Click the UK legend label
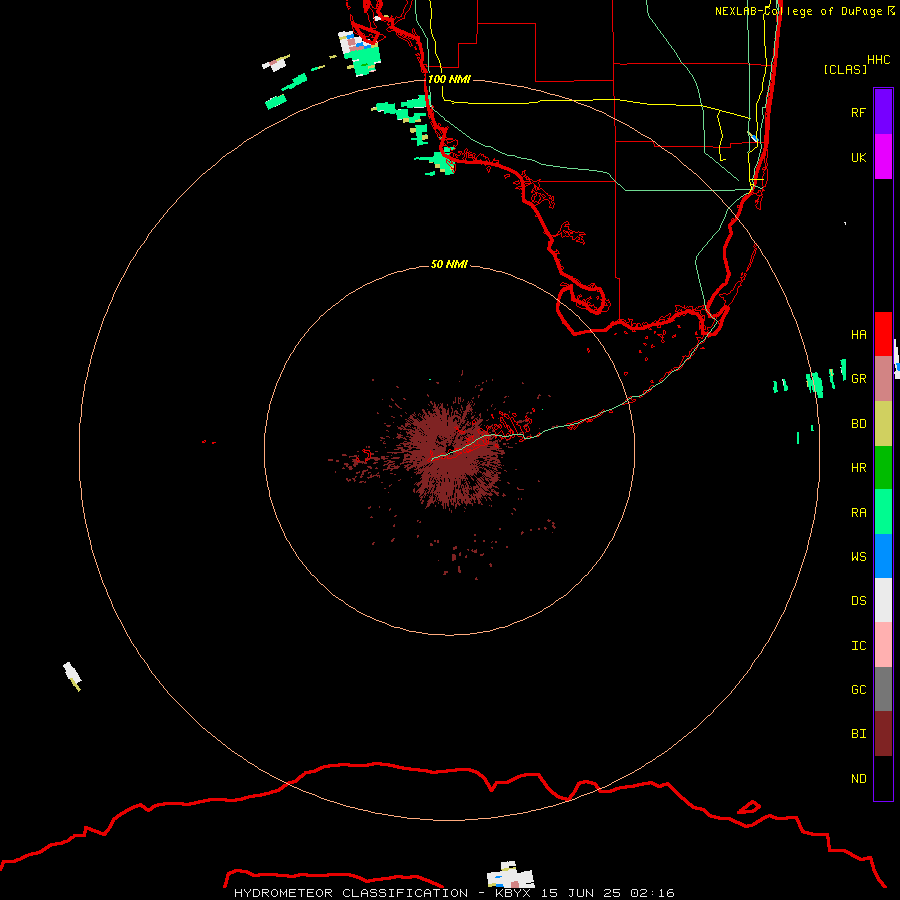The height and width of the screenshot is (900, 900). click(x=858, y=157)
